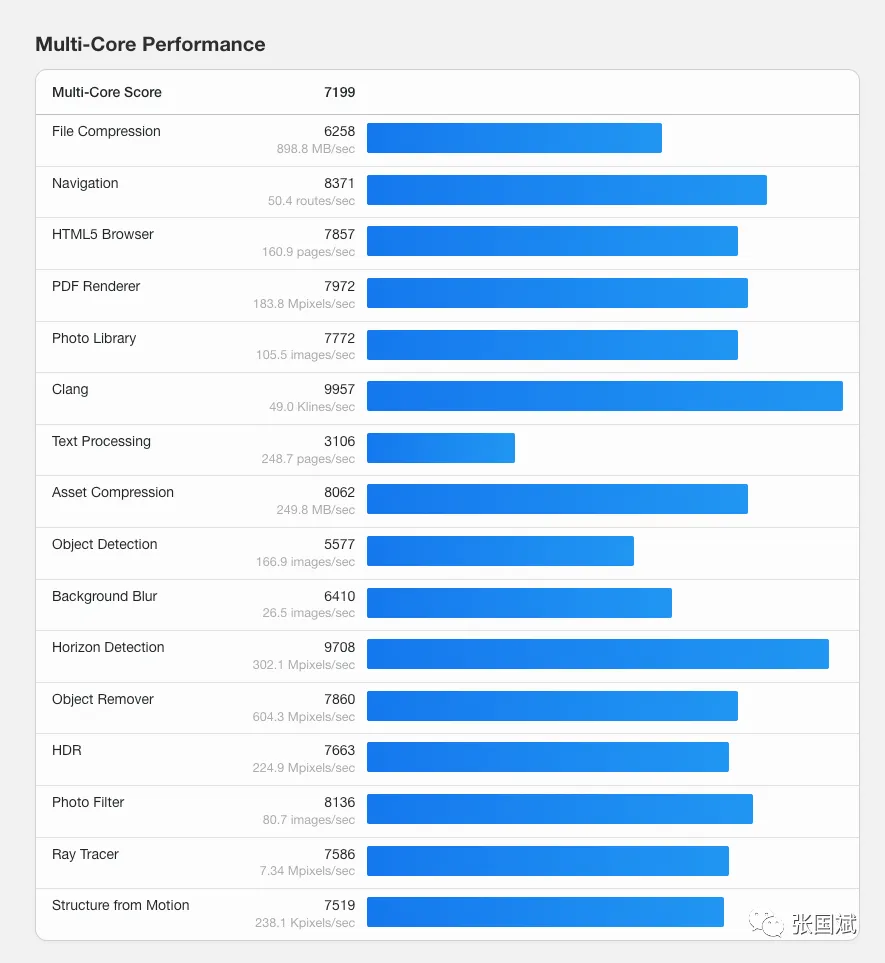
Task: Click the Text Processing short bar
Action: (441, 448)
